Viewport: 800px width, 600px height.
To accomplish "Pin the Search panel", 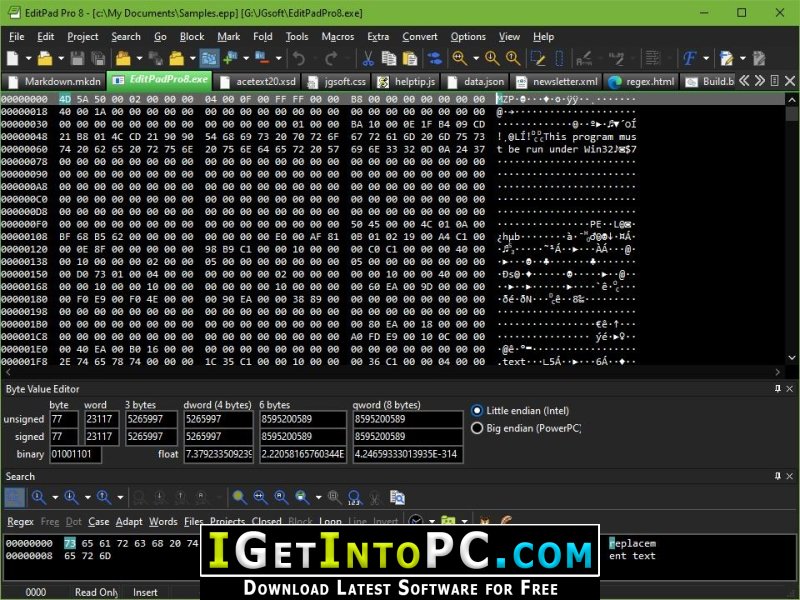I will (x=778, y=476).
